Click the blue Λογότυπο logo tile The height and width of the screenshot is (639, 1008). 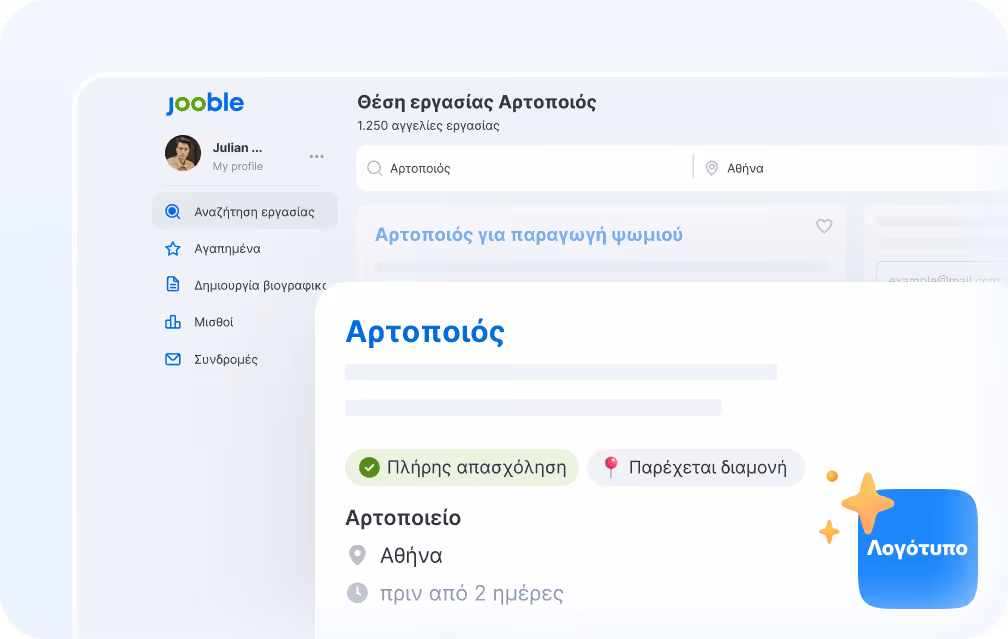tap(917, 548)
